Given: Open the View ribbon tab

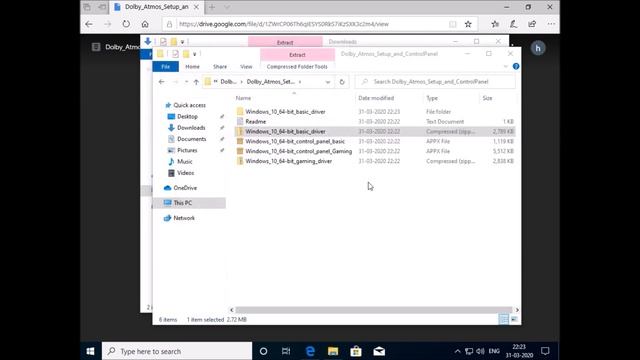Looking at the screenshot, I should (246, 67).
